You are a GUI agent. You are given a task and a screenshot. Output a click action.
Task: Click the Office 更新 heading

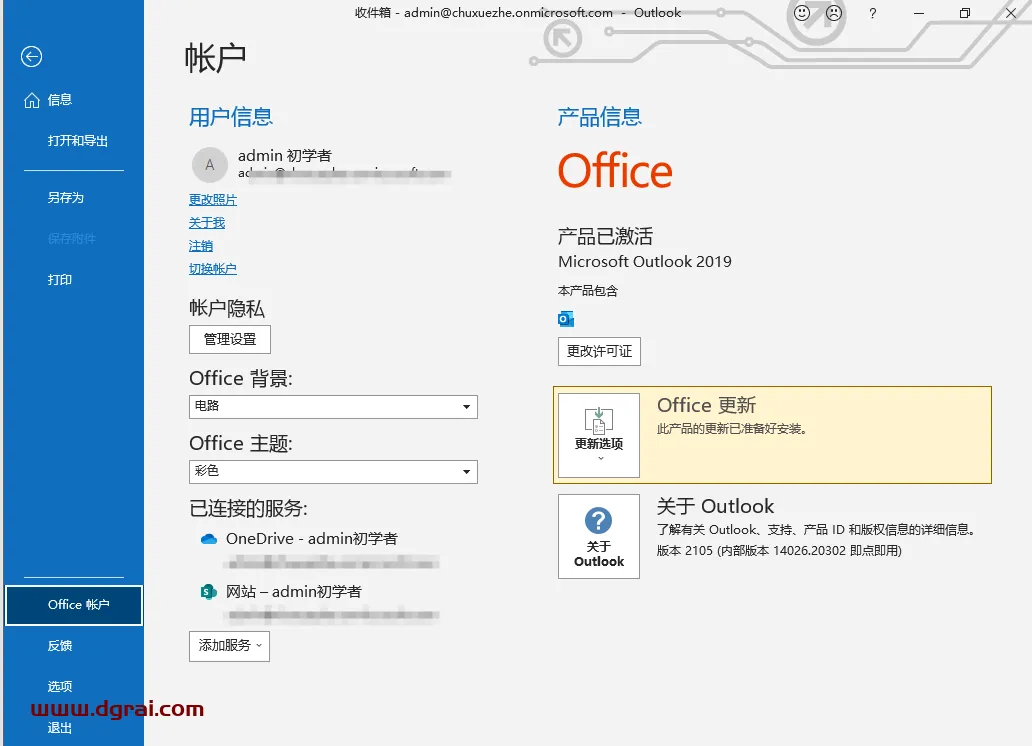[x=706, y=406]
